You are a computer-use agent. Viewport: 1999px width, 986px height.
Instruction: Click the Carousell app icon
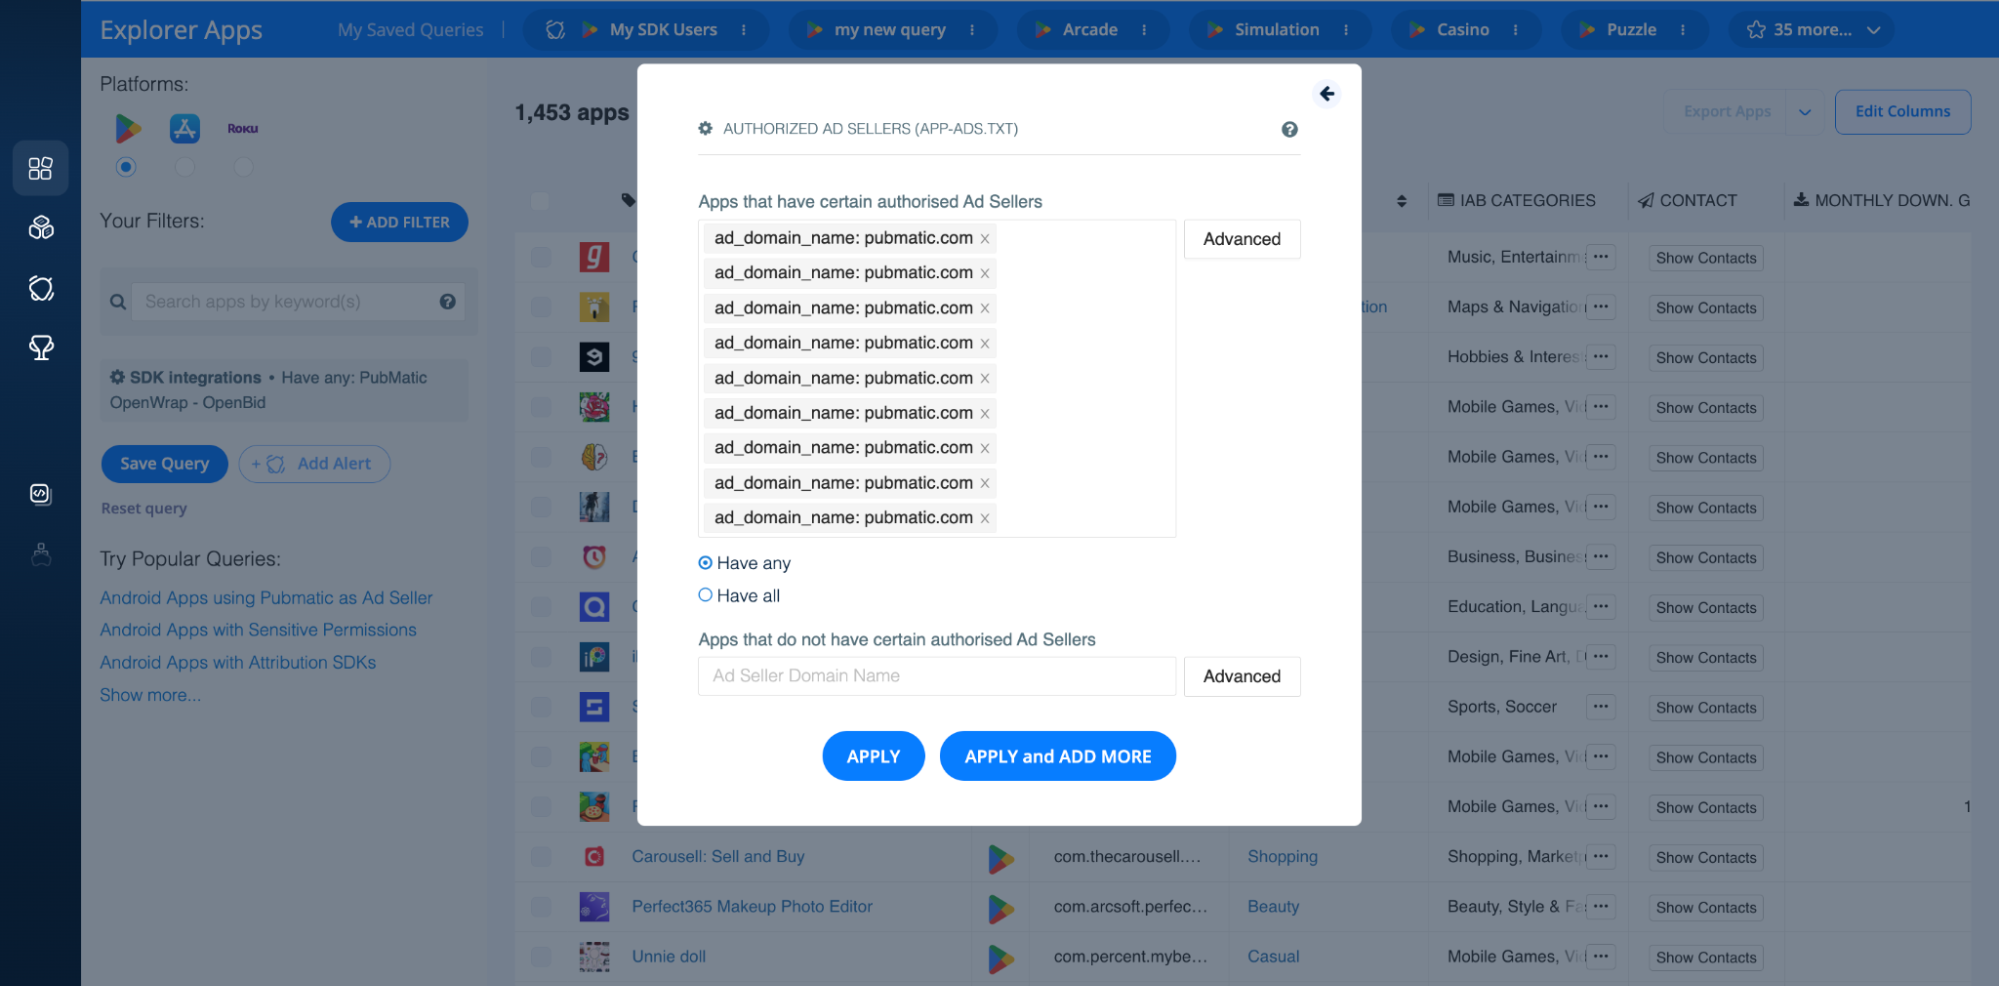point(594,857)
